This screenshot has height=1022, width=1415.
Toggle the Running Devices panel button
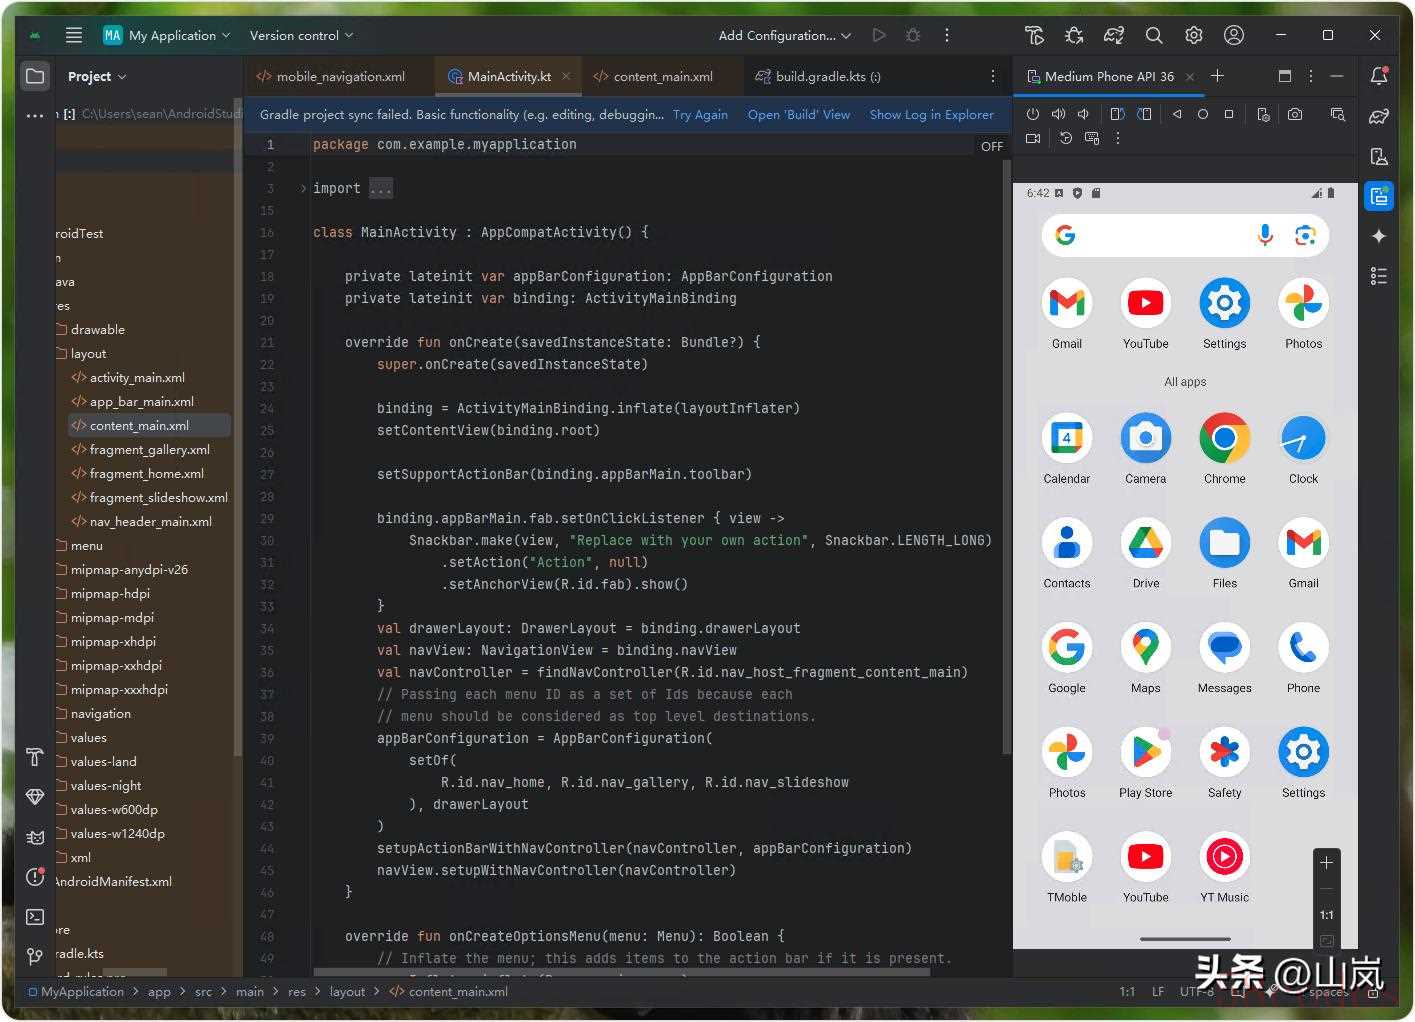(1379, 196)
